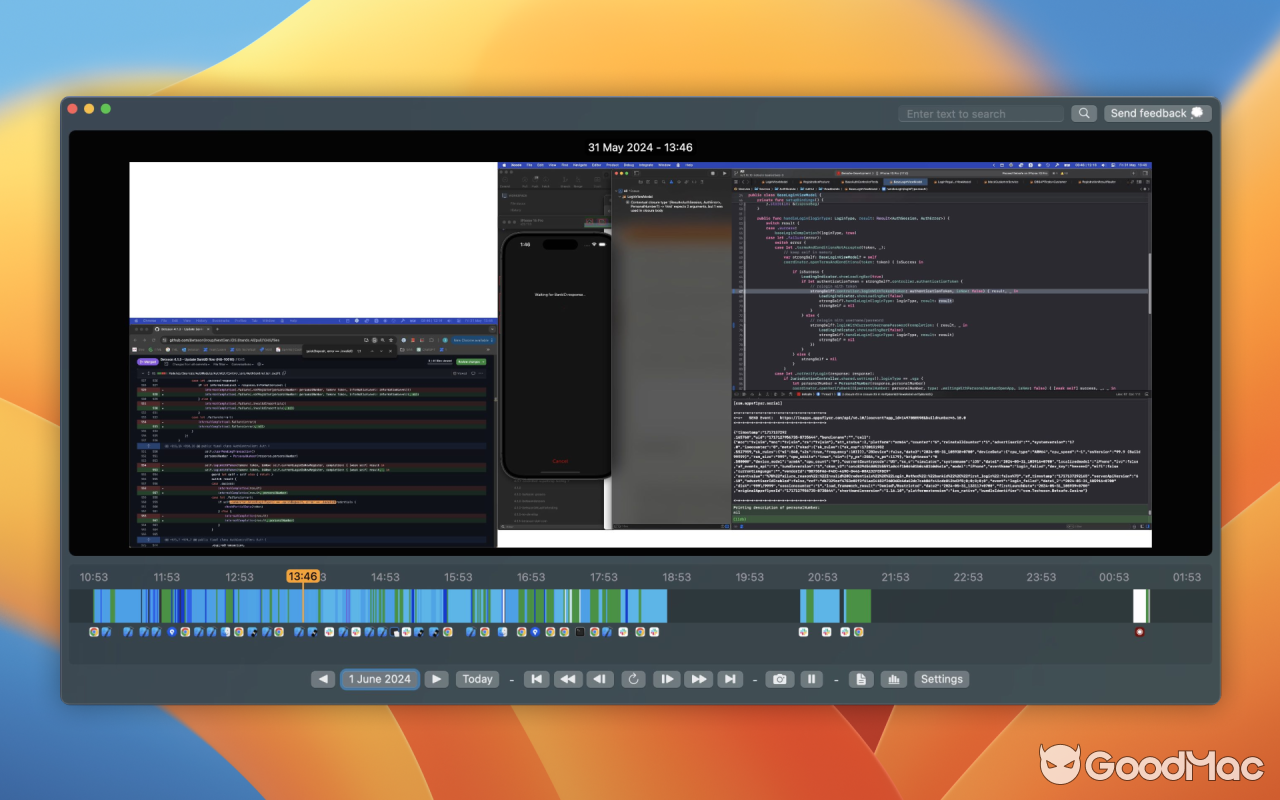Click the red record dot marker near 00:53
1280x800 pixels.
click(1139, 631)
